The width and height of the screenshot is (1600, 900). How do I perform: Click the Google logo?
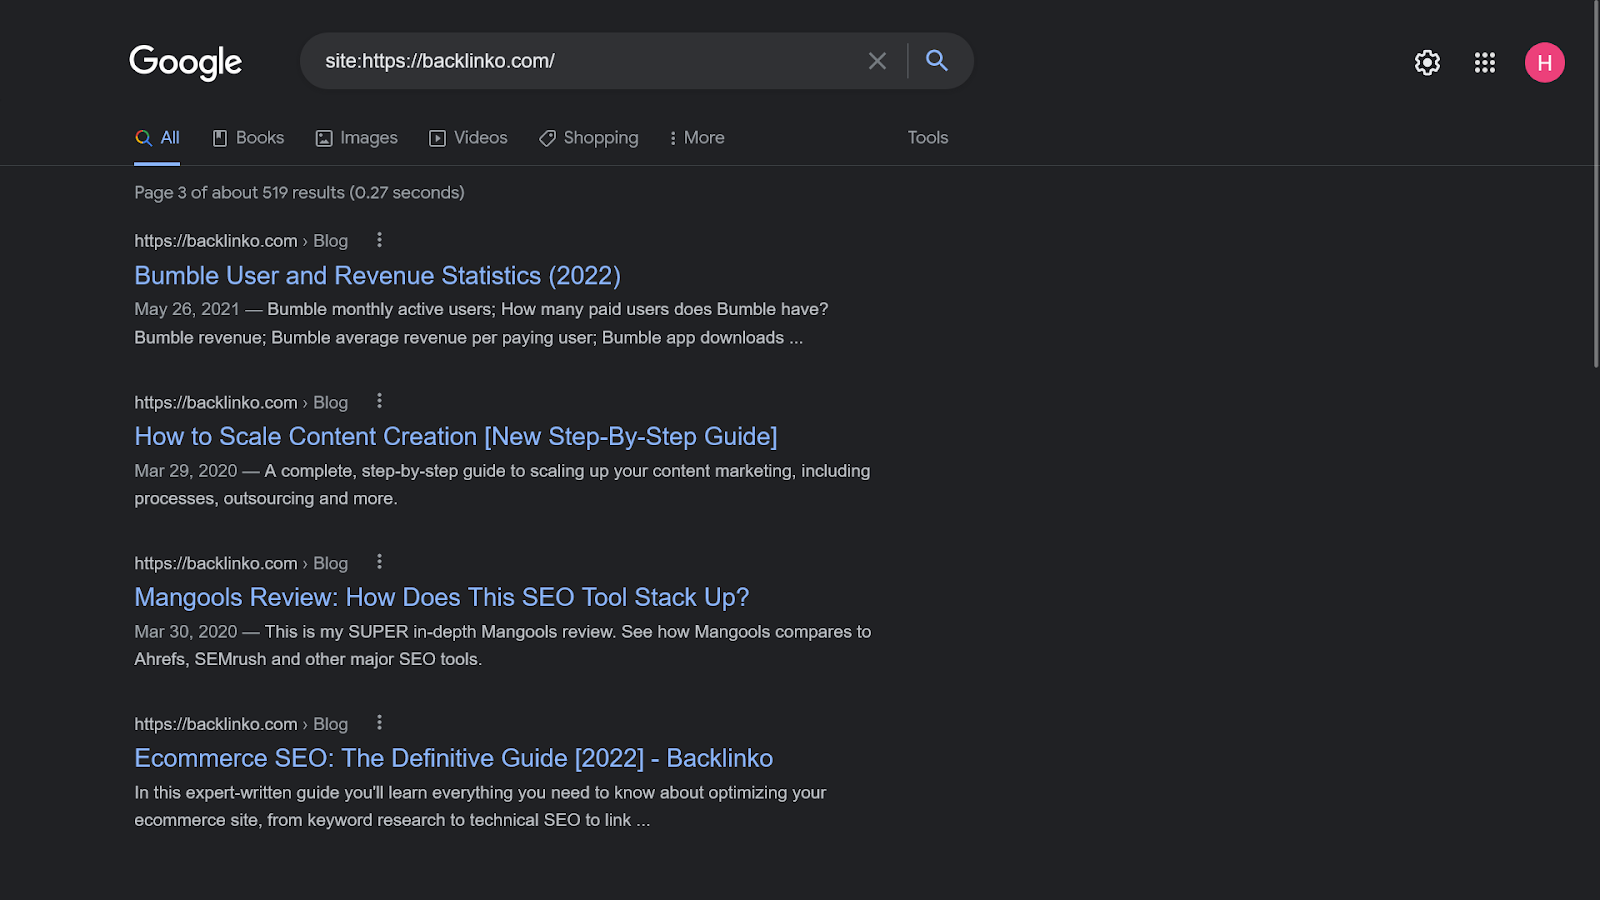(x=185, y=62)
